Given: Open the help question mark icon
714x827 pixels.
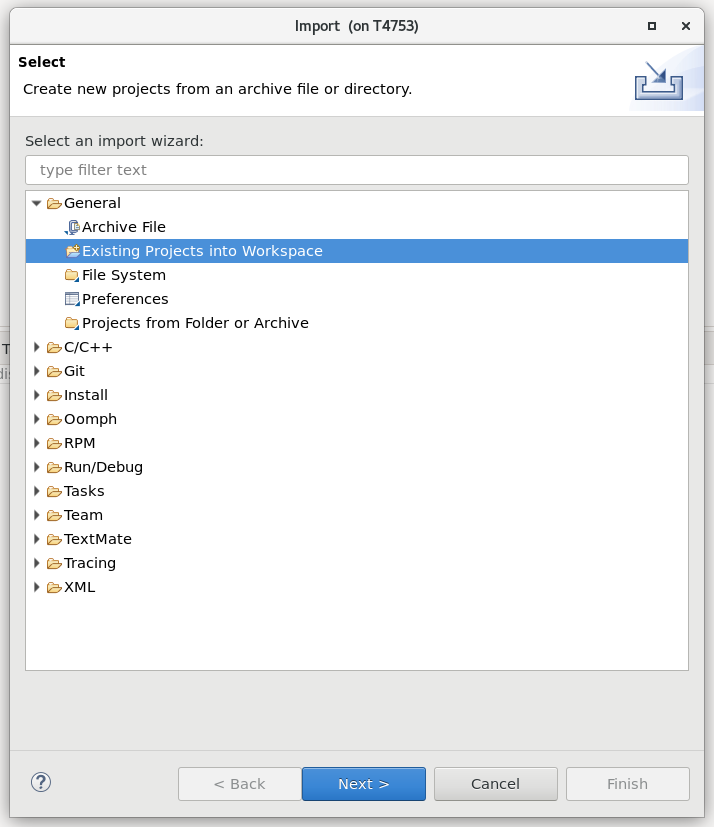Looking at the screenshot, I should coord(41,782).
